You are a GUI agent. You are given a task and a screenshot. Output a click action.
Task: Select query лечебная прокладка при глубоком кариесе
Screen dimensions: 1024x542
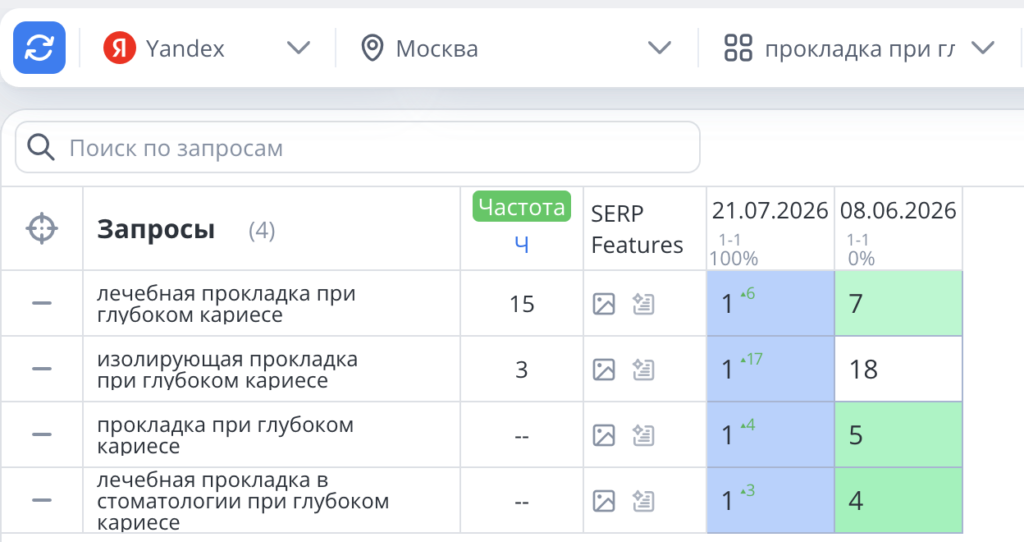click(226, 304)
